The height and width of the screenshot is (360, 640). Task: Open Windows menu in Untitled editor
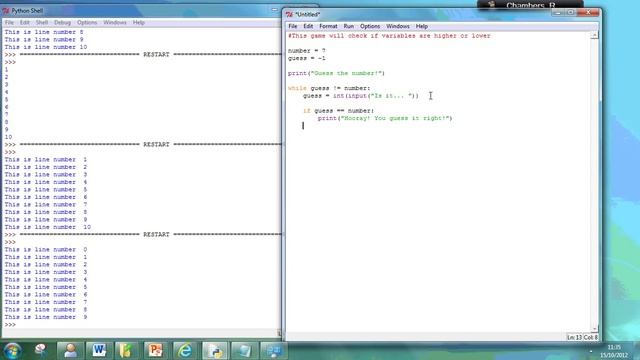(x=398, y=26)
